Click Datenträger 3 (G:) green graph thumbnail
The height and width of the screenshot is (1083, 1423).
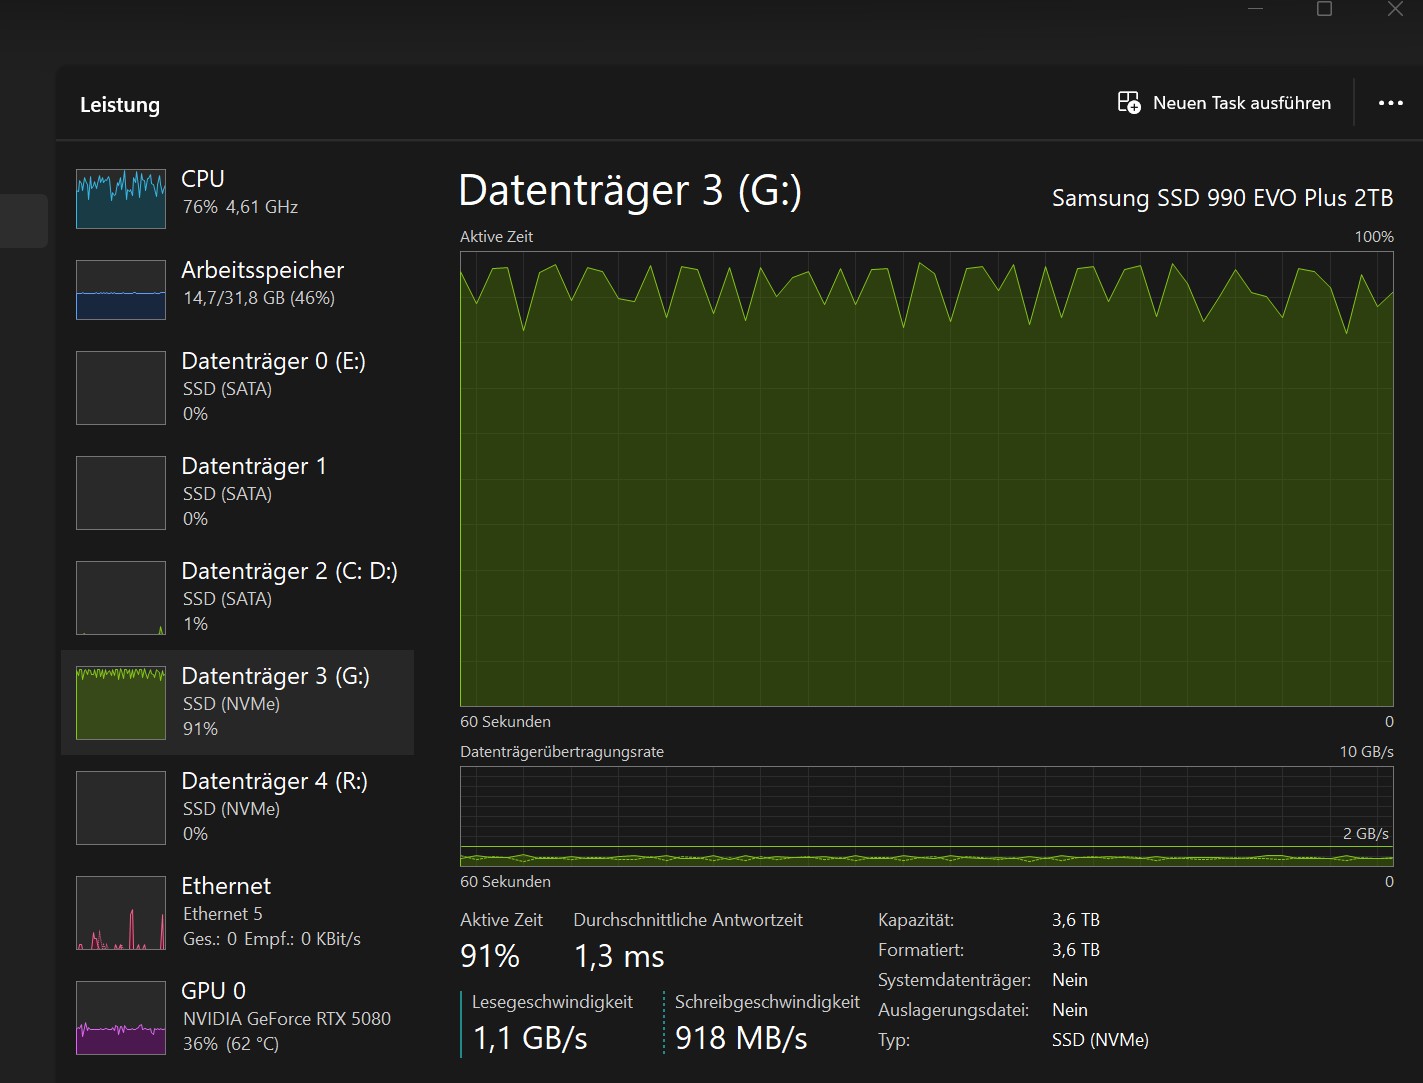point(121,703)
